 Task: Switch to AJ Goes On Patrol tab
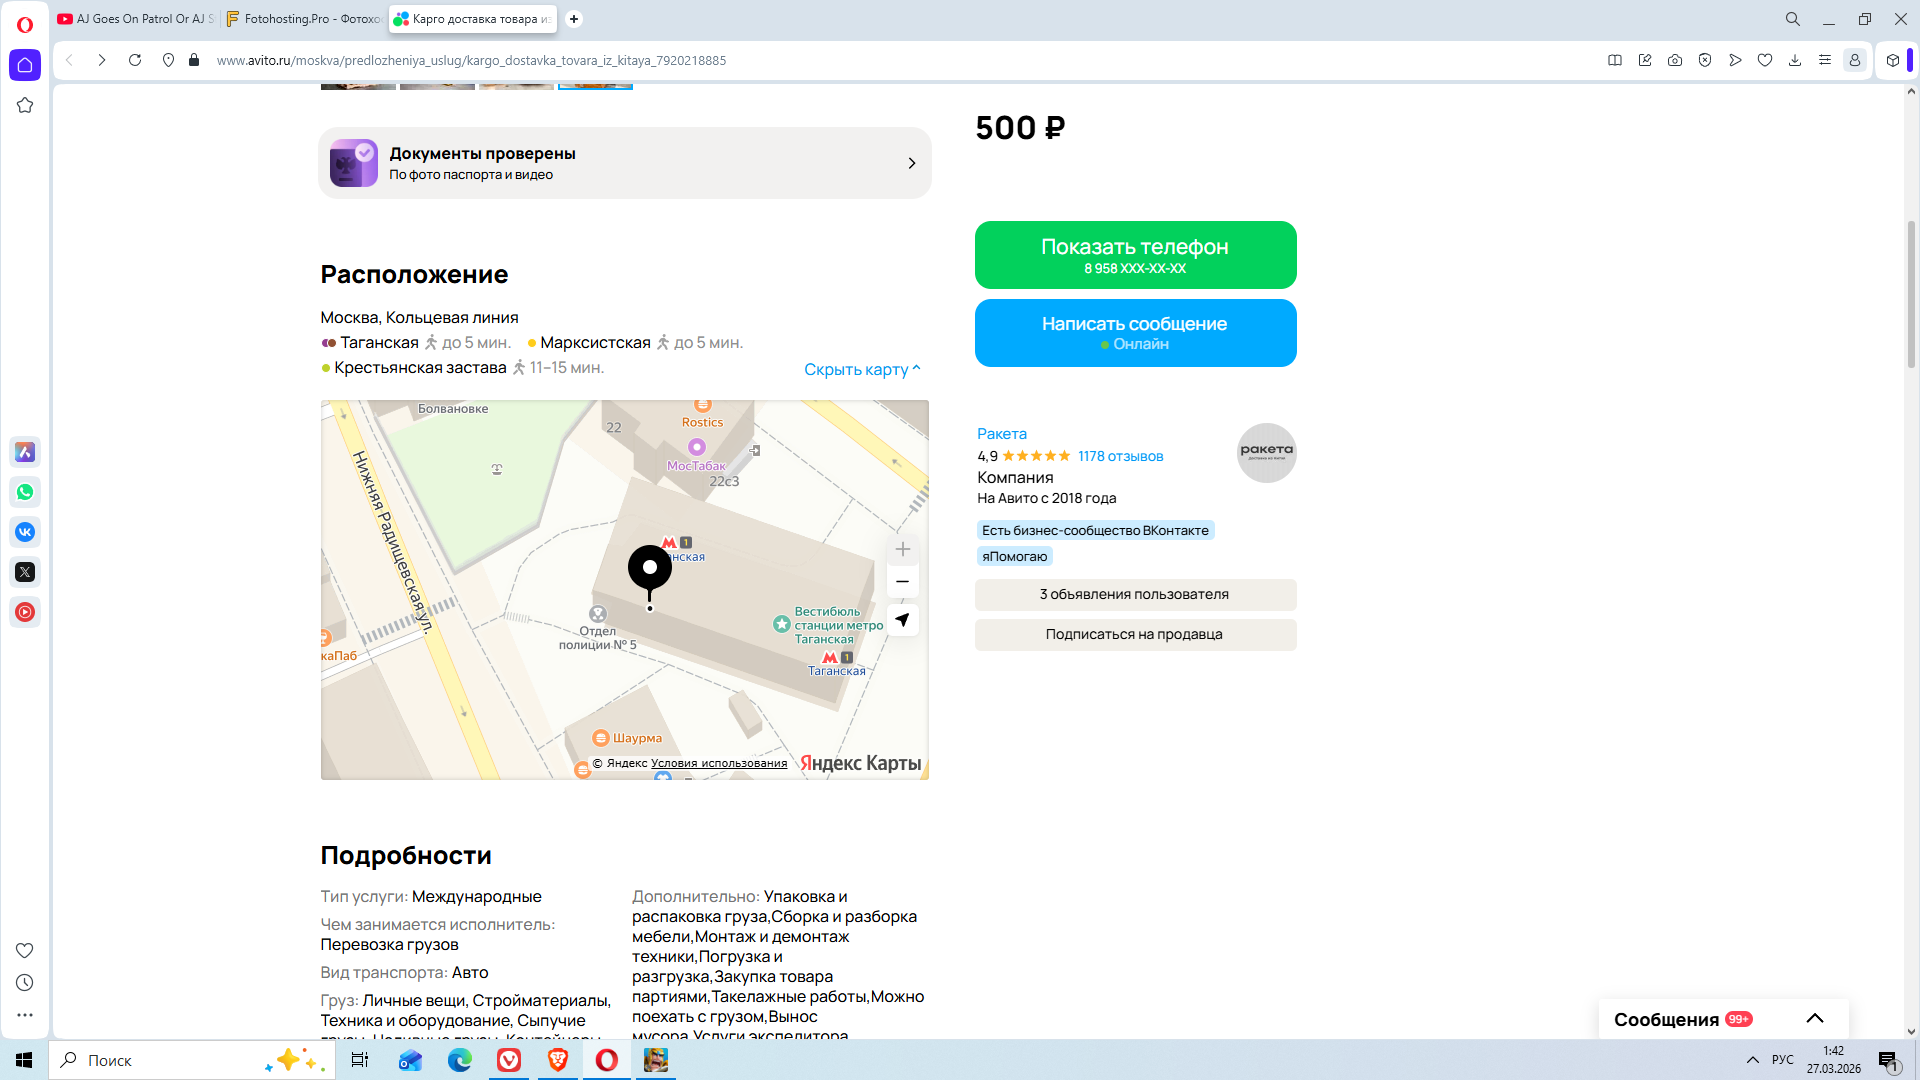tap(137, 19)
